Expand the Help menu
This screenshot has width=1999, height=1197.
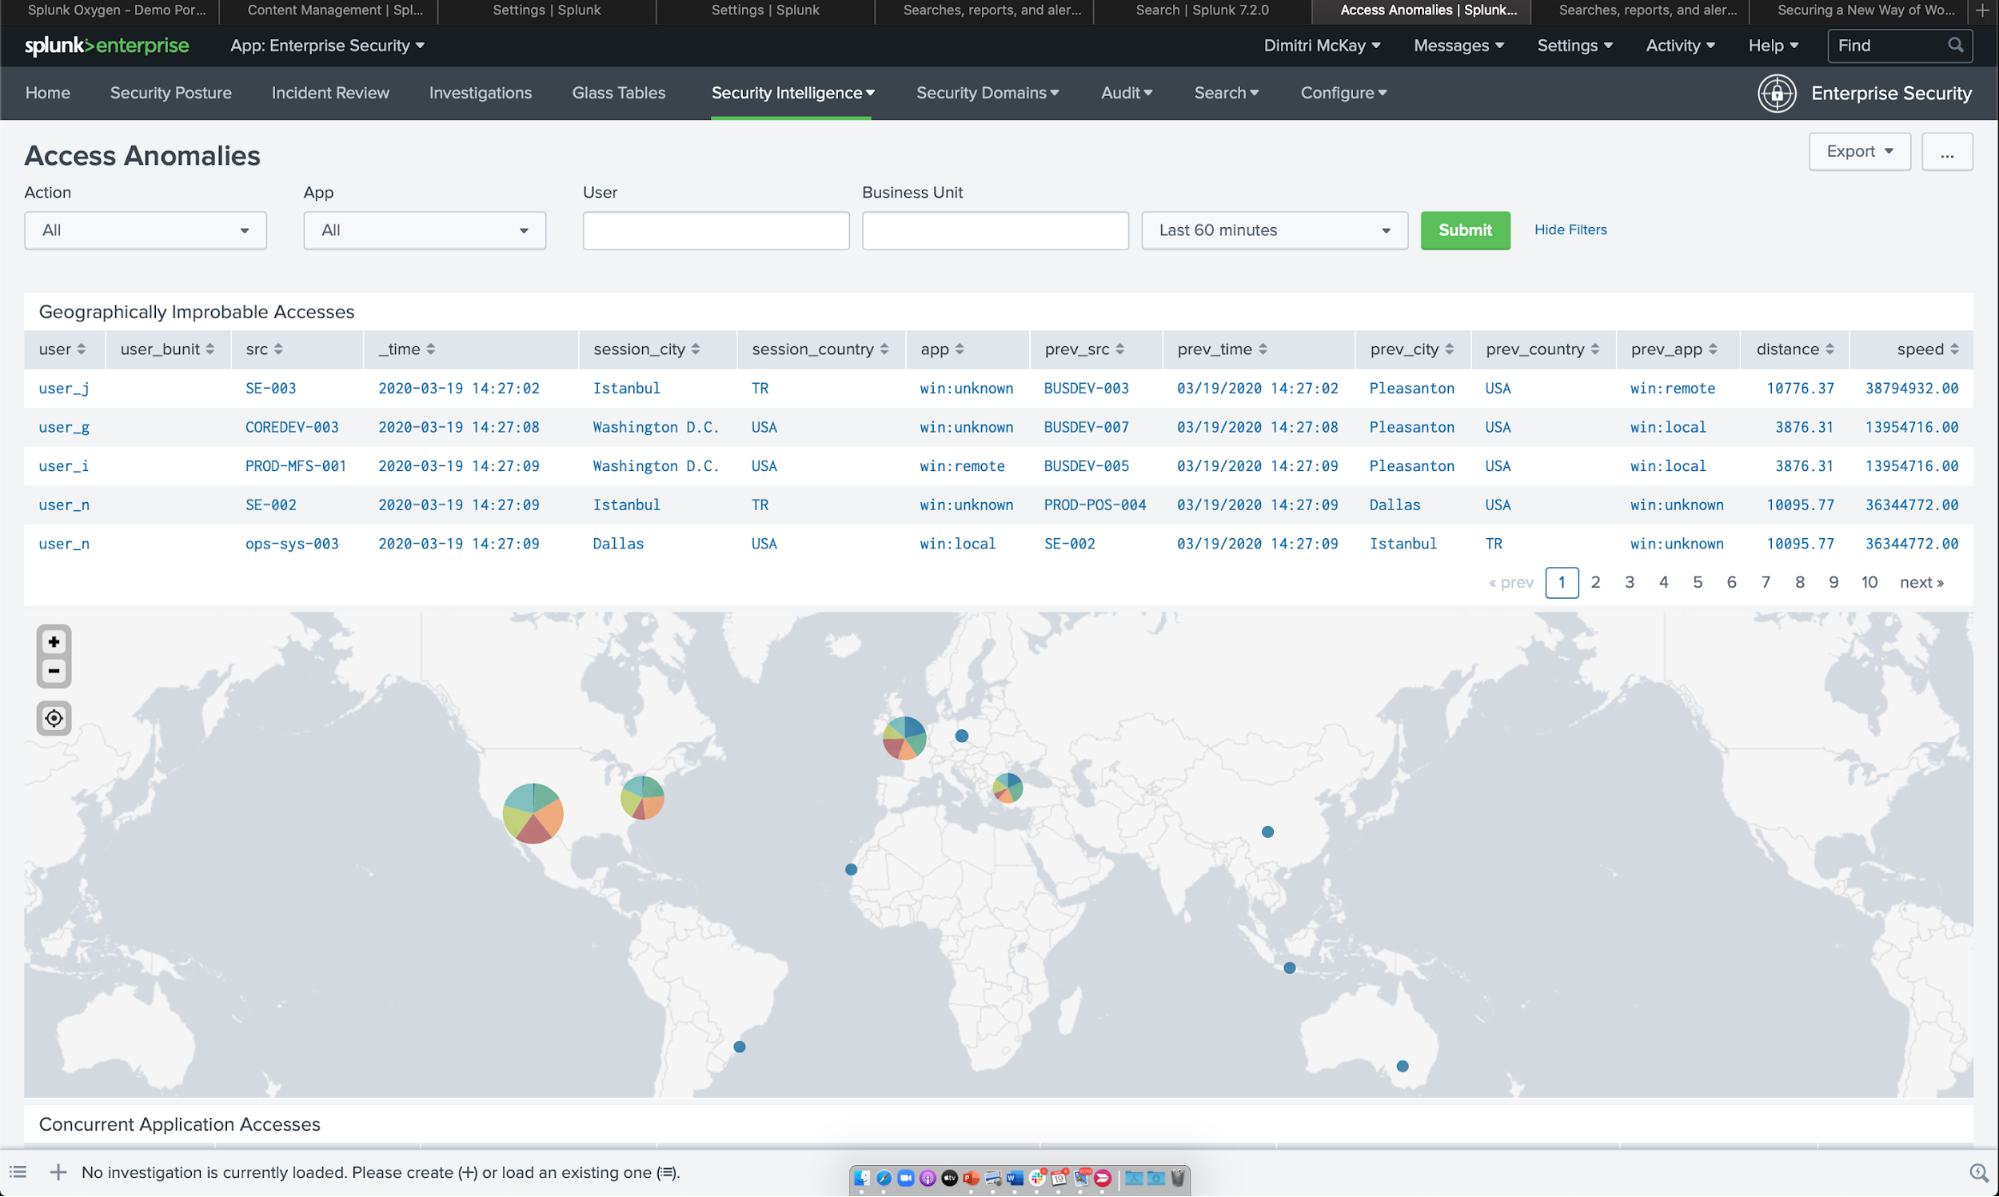tap(1773, 46)
